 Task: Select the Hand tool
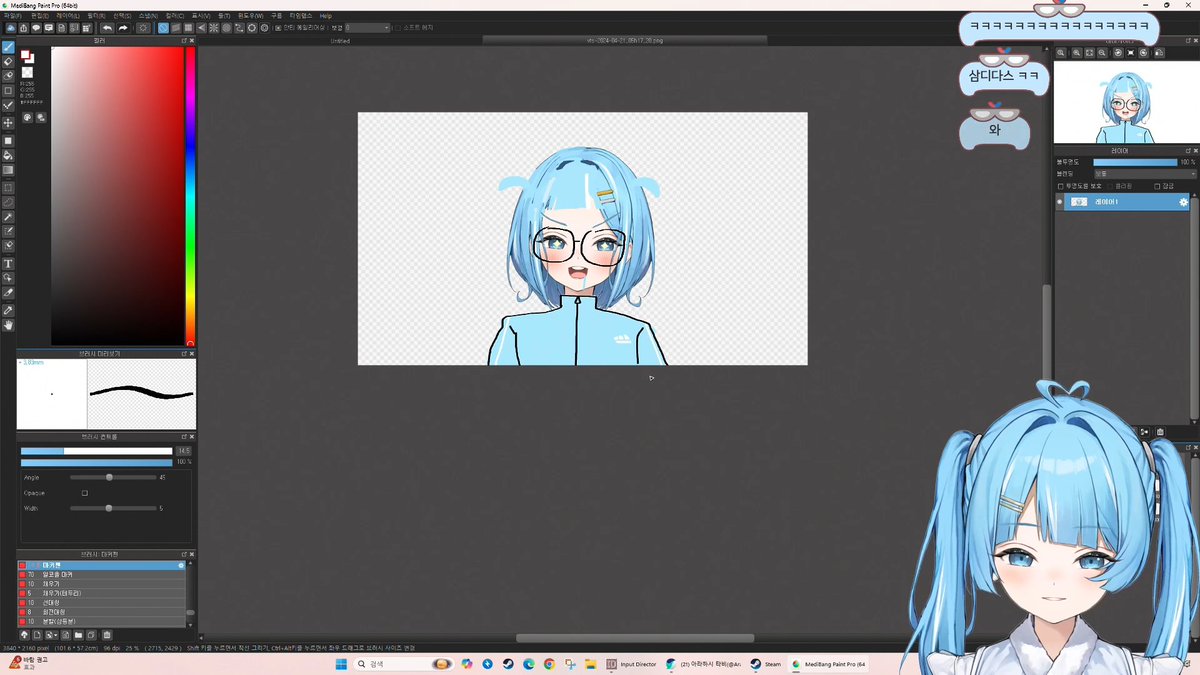(x=8, y=325)
